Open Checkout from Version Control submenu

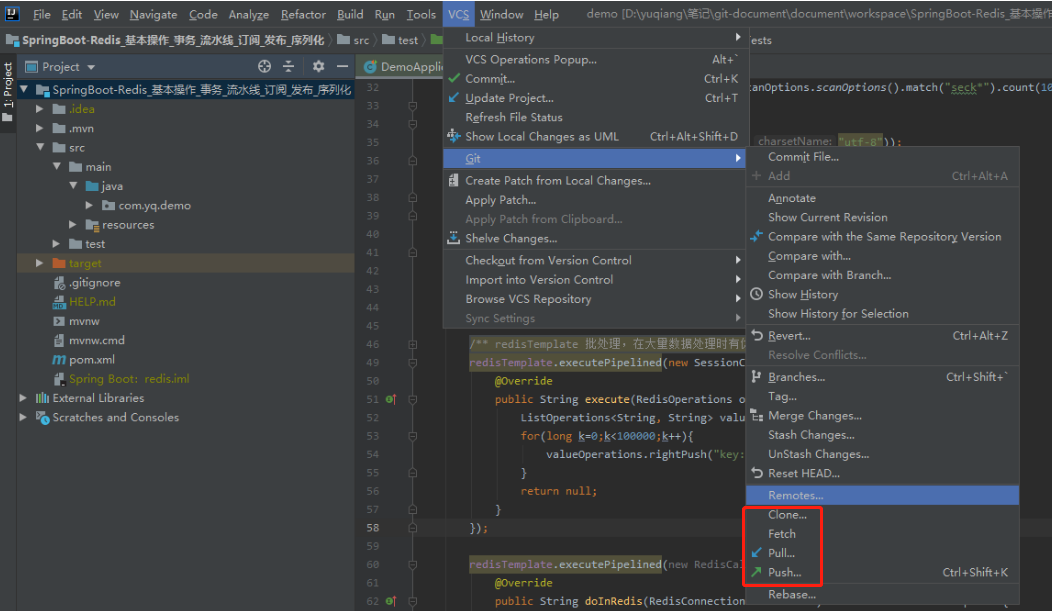594,260
